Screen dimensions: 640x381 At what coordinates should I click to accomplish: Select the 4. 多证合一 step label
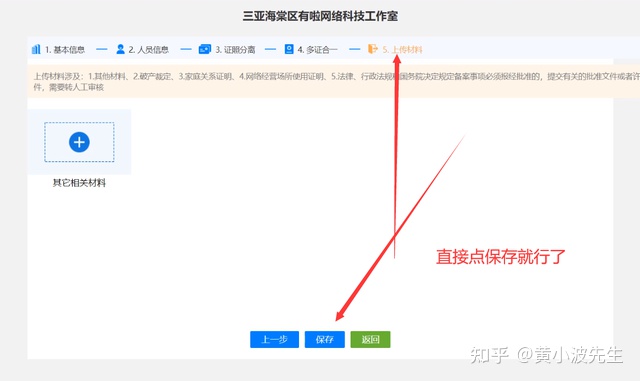point(318,50)
